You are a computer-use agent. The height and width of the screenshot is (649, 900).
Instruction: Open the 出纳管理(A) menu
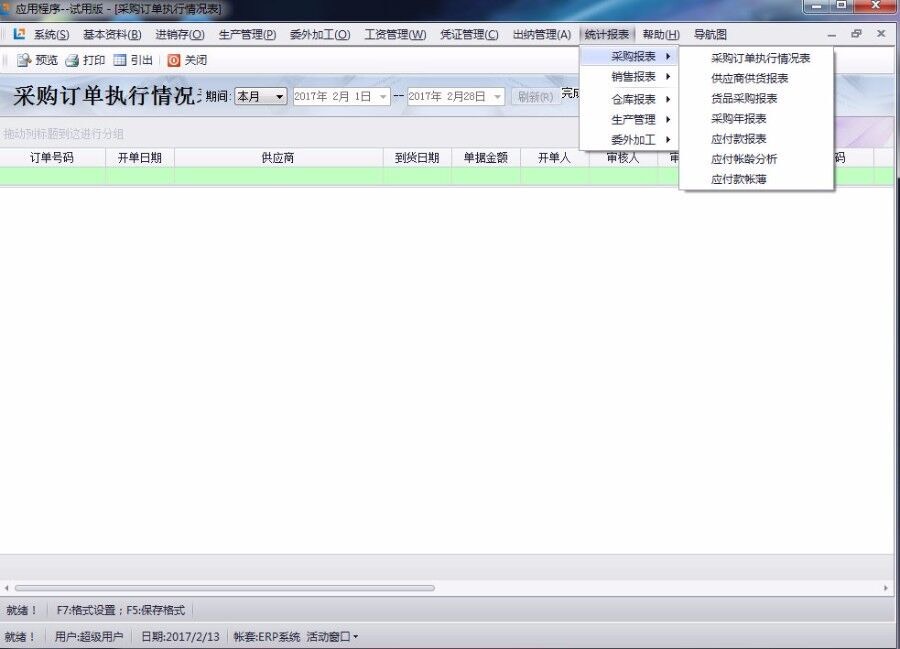pos(542,34)
